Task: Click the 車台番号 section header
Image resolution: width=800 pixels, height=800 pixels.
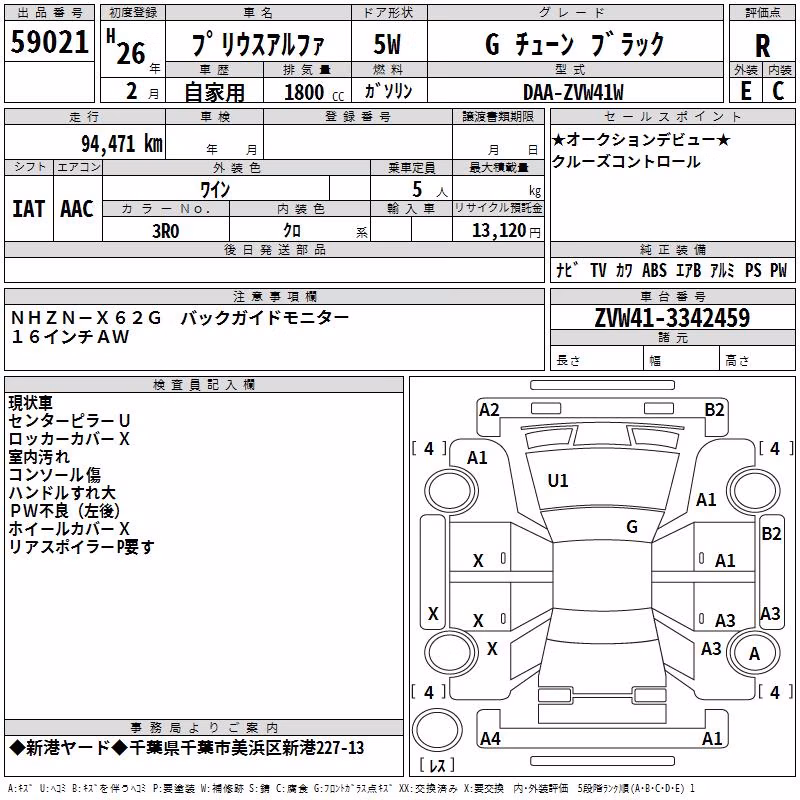Action: [672, 296]
